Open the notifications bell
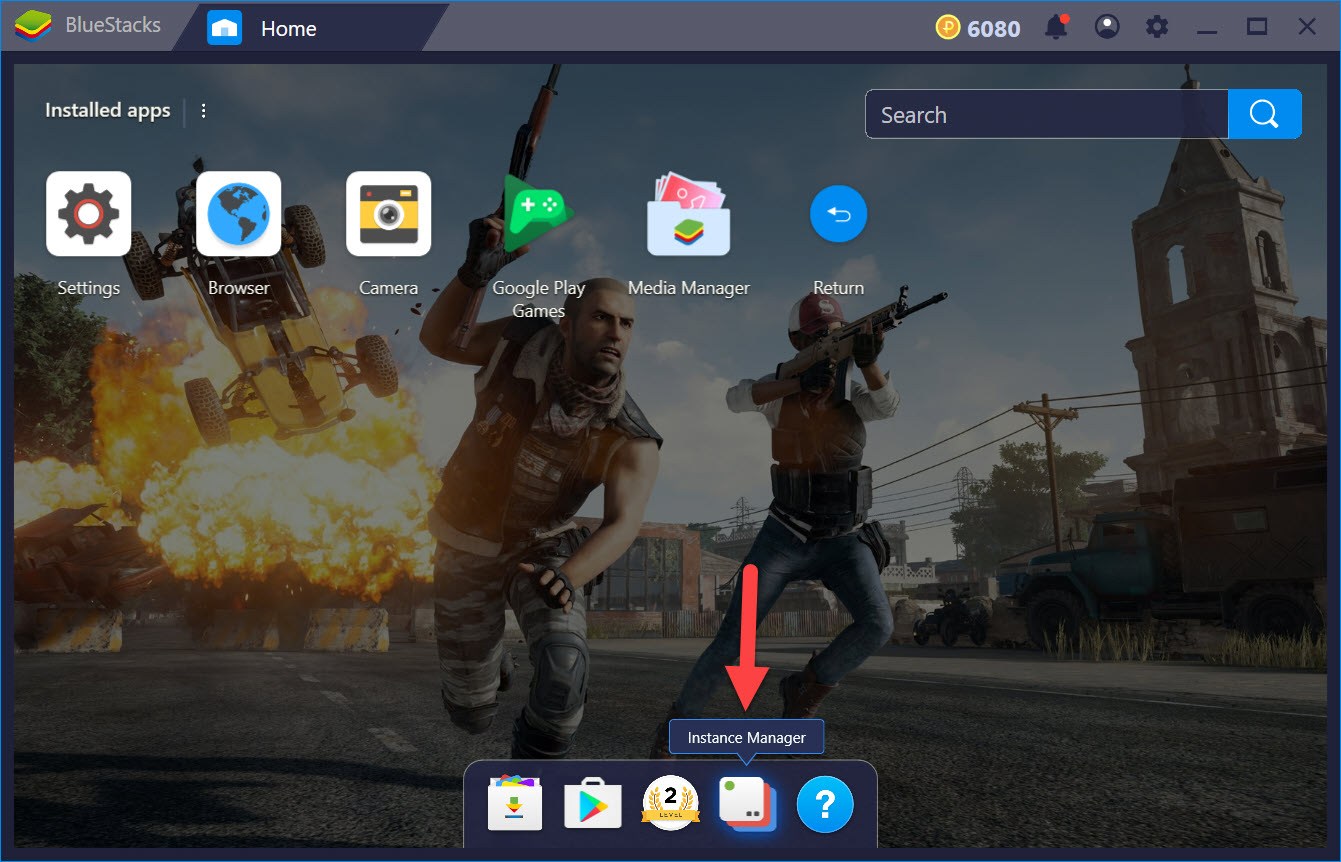1341x862 pixels. pyautogui.click(x=1056, y=27)
